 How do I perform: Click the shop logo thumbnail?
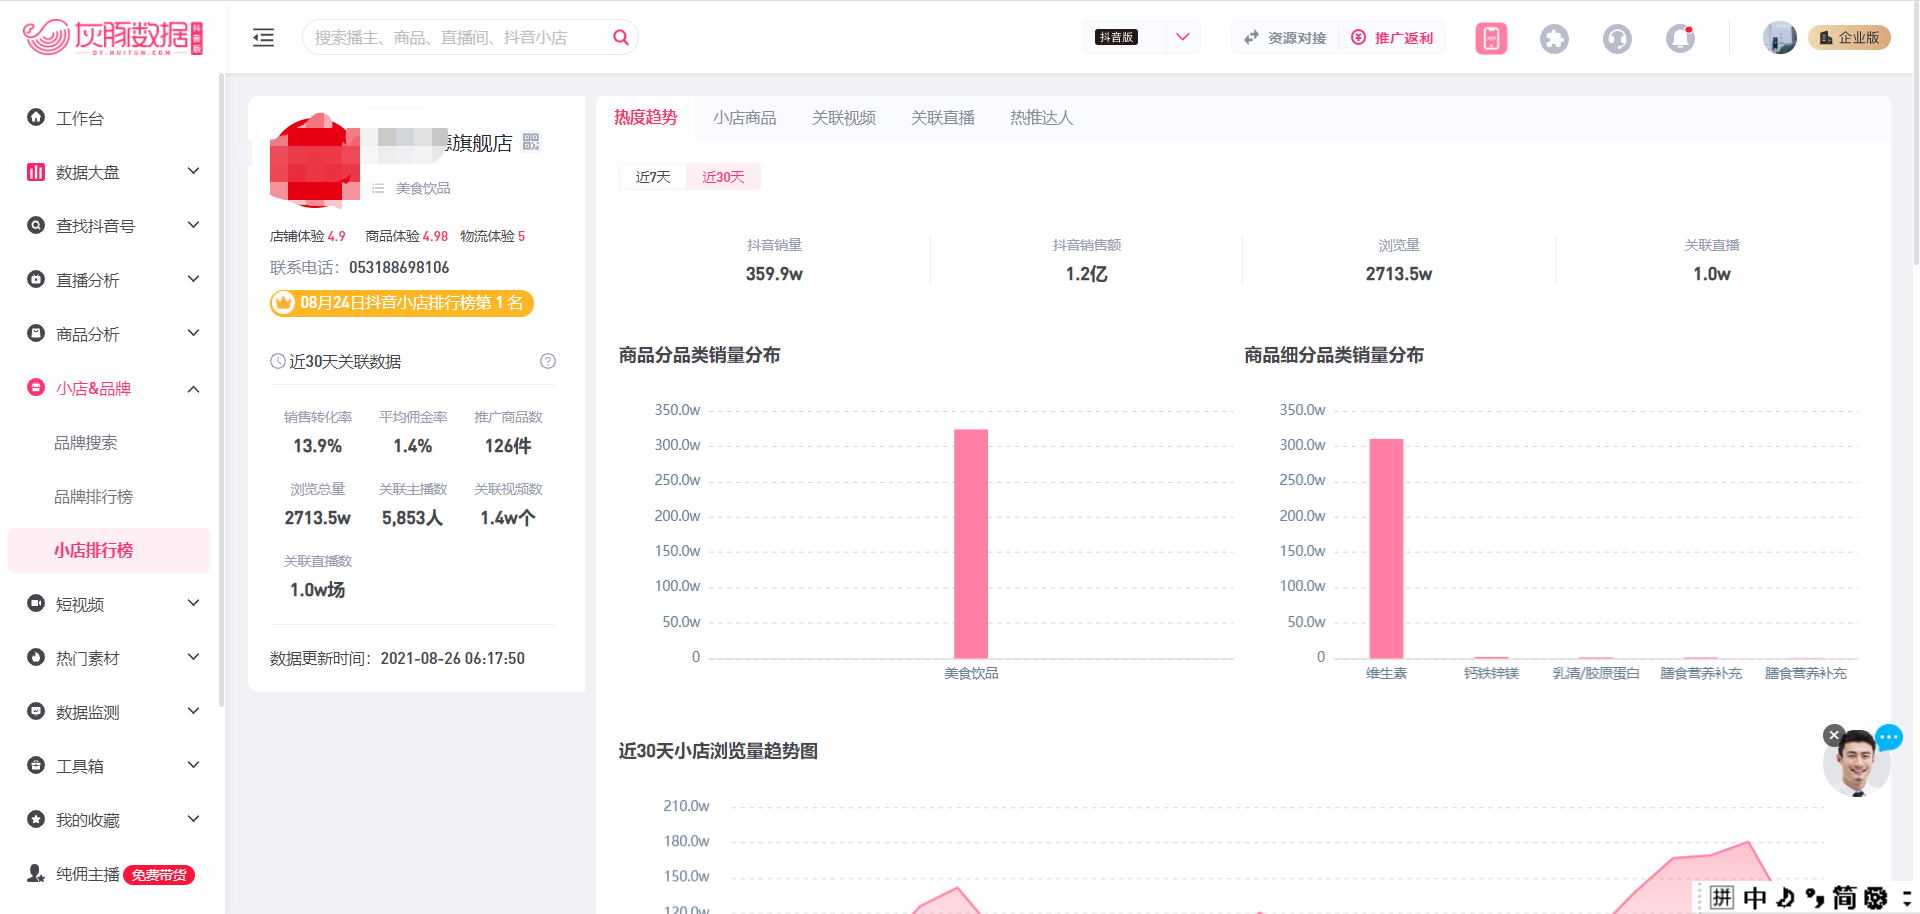pos(314,160)
